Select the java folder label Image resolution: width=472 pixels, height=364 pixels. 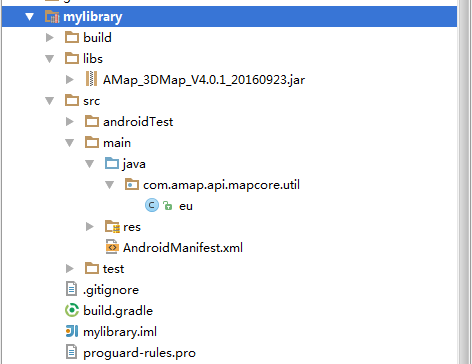(x=134, y=164)
